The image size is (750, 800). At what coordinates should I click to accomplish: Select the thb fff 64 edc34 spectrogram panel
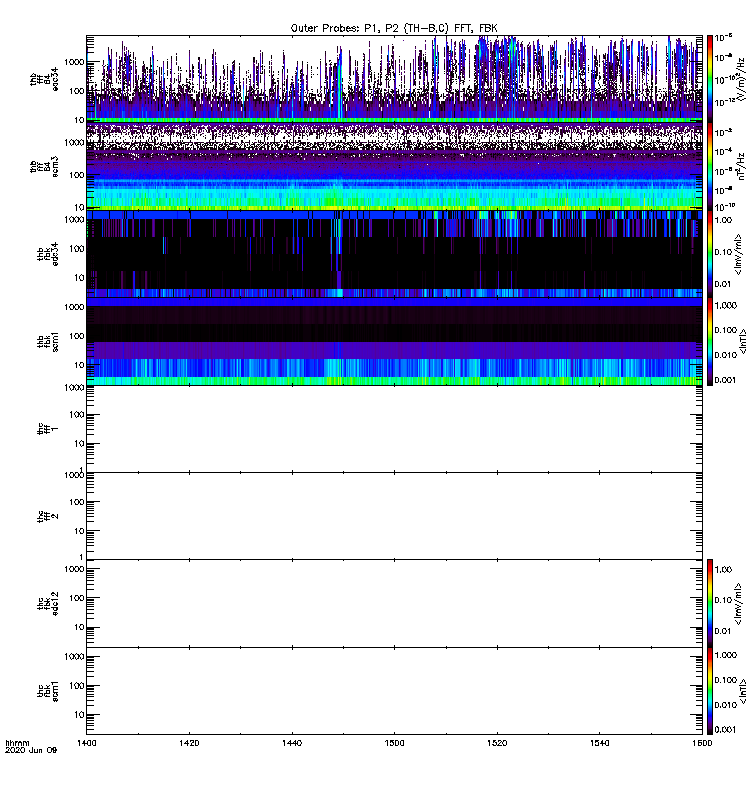pos(394,79)
